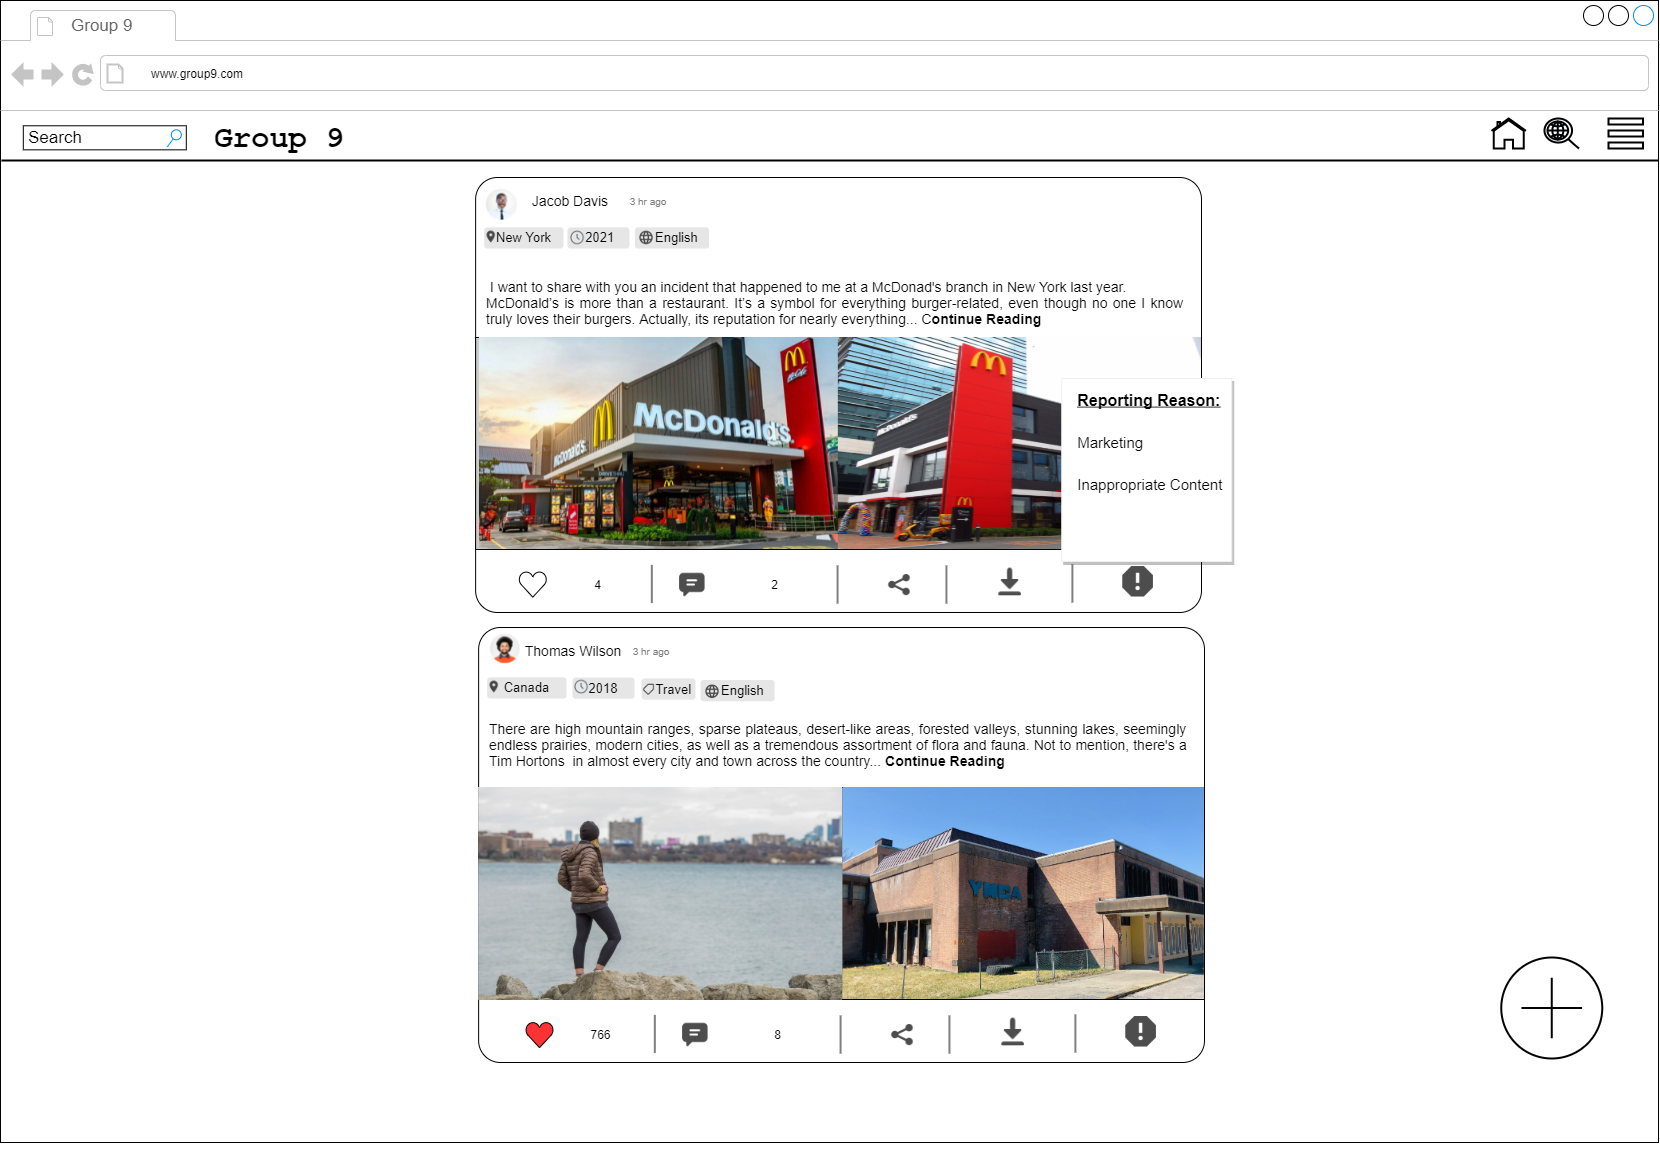Open the photo of the person by the lake
1660x1151 pixels.
pyautogui.click(x=660, y=893)
